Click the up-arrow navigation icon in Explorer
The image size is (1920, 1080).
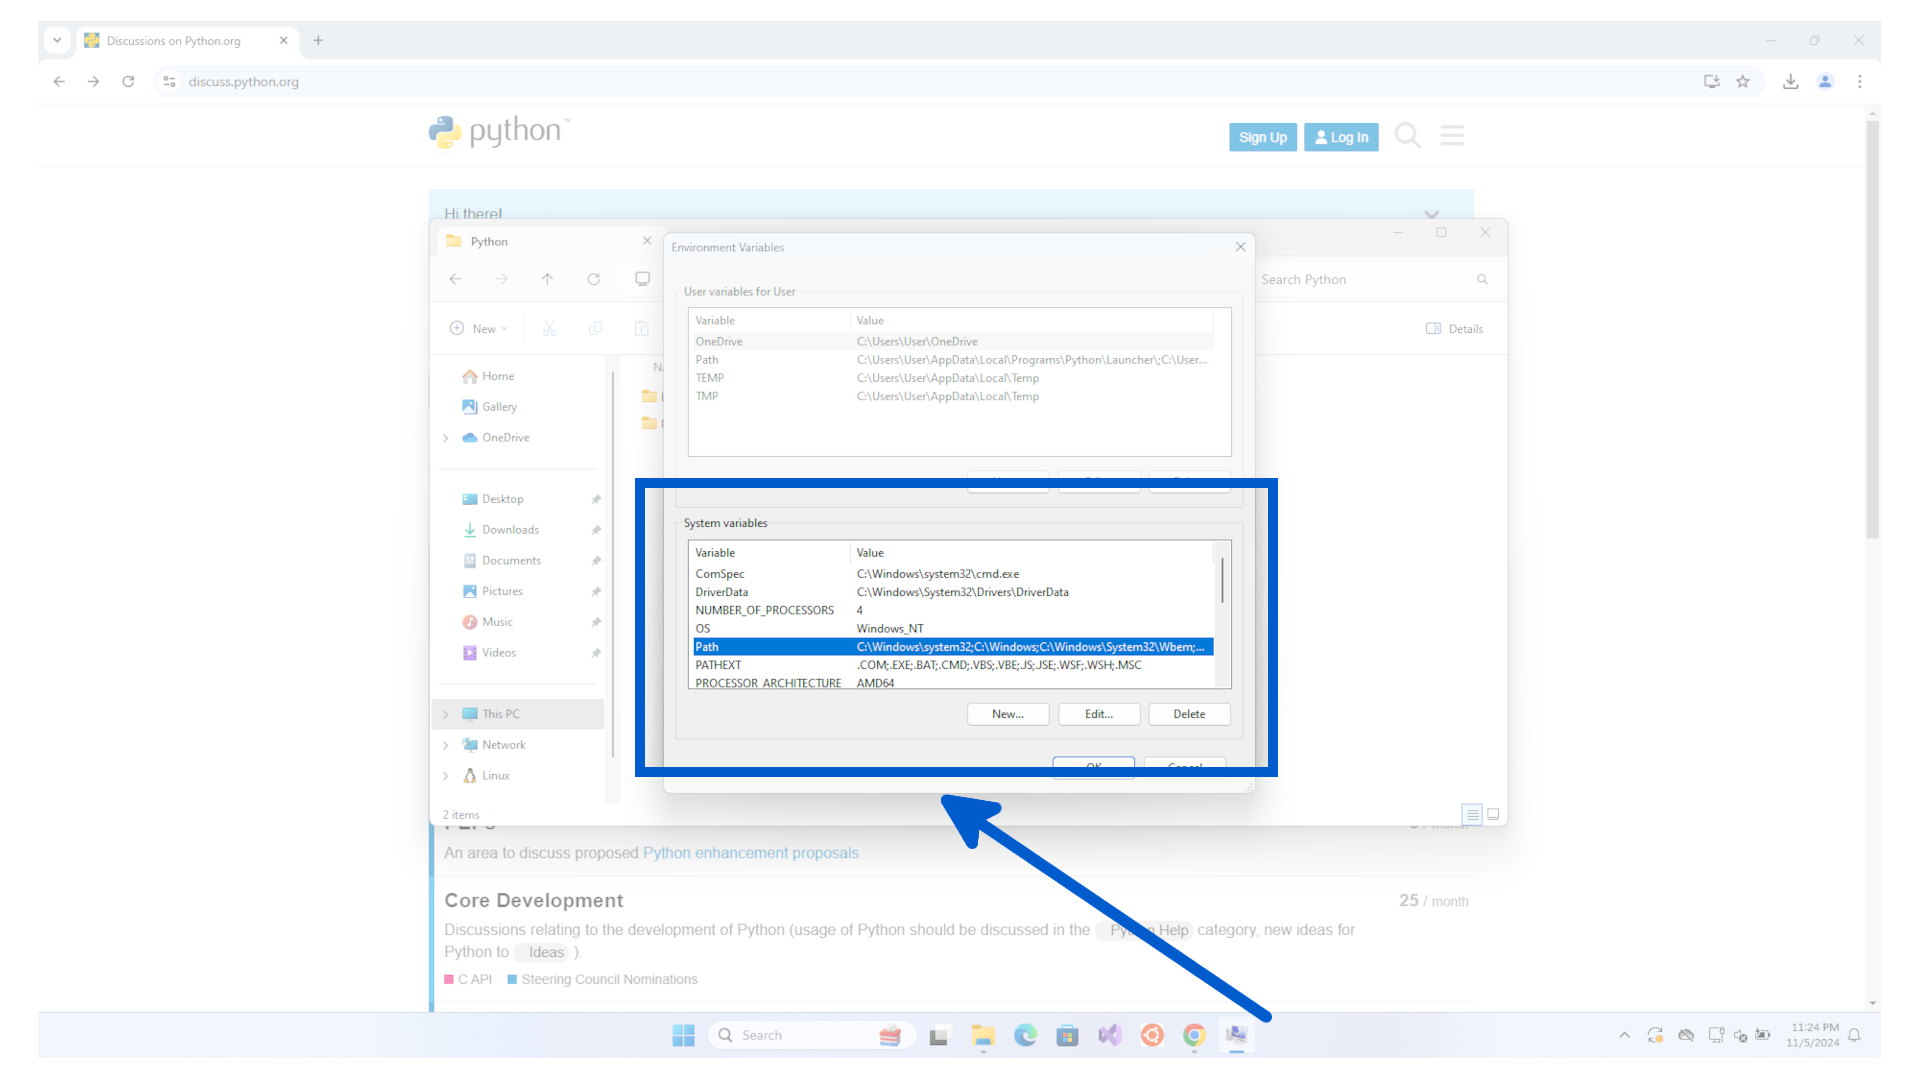tap(547, 279)
